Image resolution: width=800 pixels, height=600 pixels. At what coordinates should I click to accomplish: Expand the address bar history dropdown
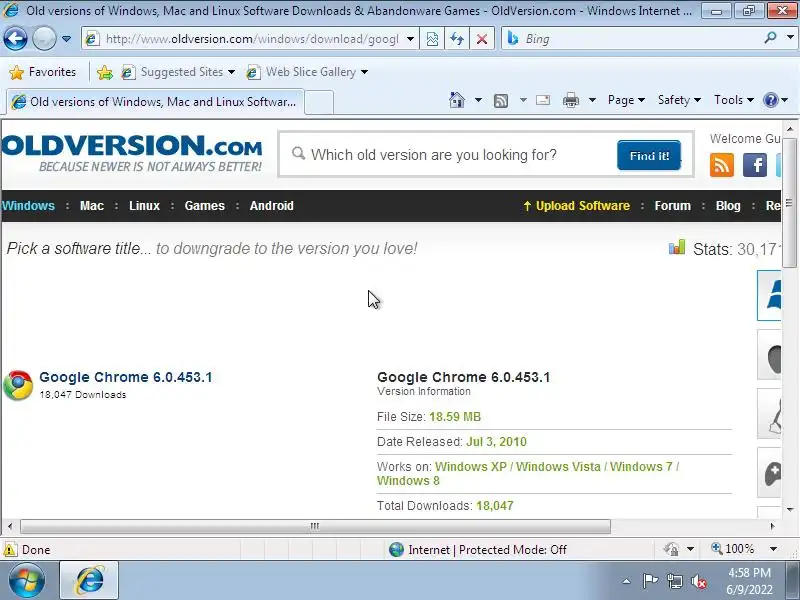(410, 39)
